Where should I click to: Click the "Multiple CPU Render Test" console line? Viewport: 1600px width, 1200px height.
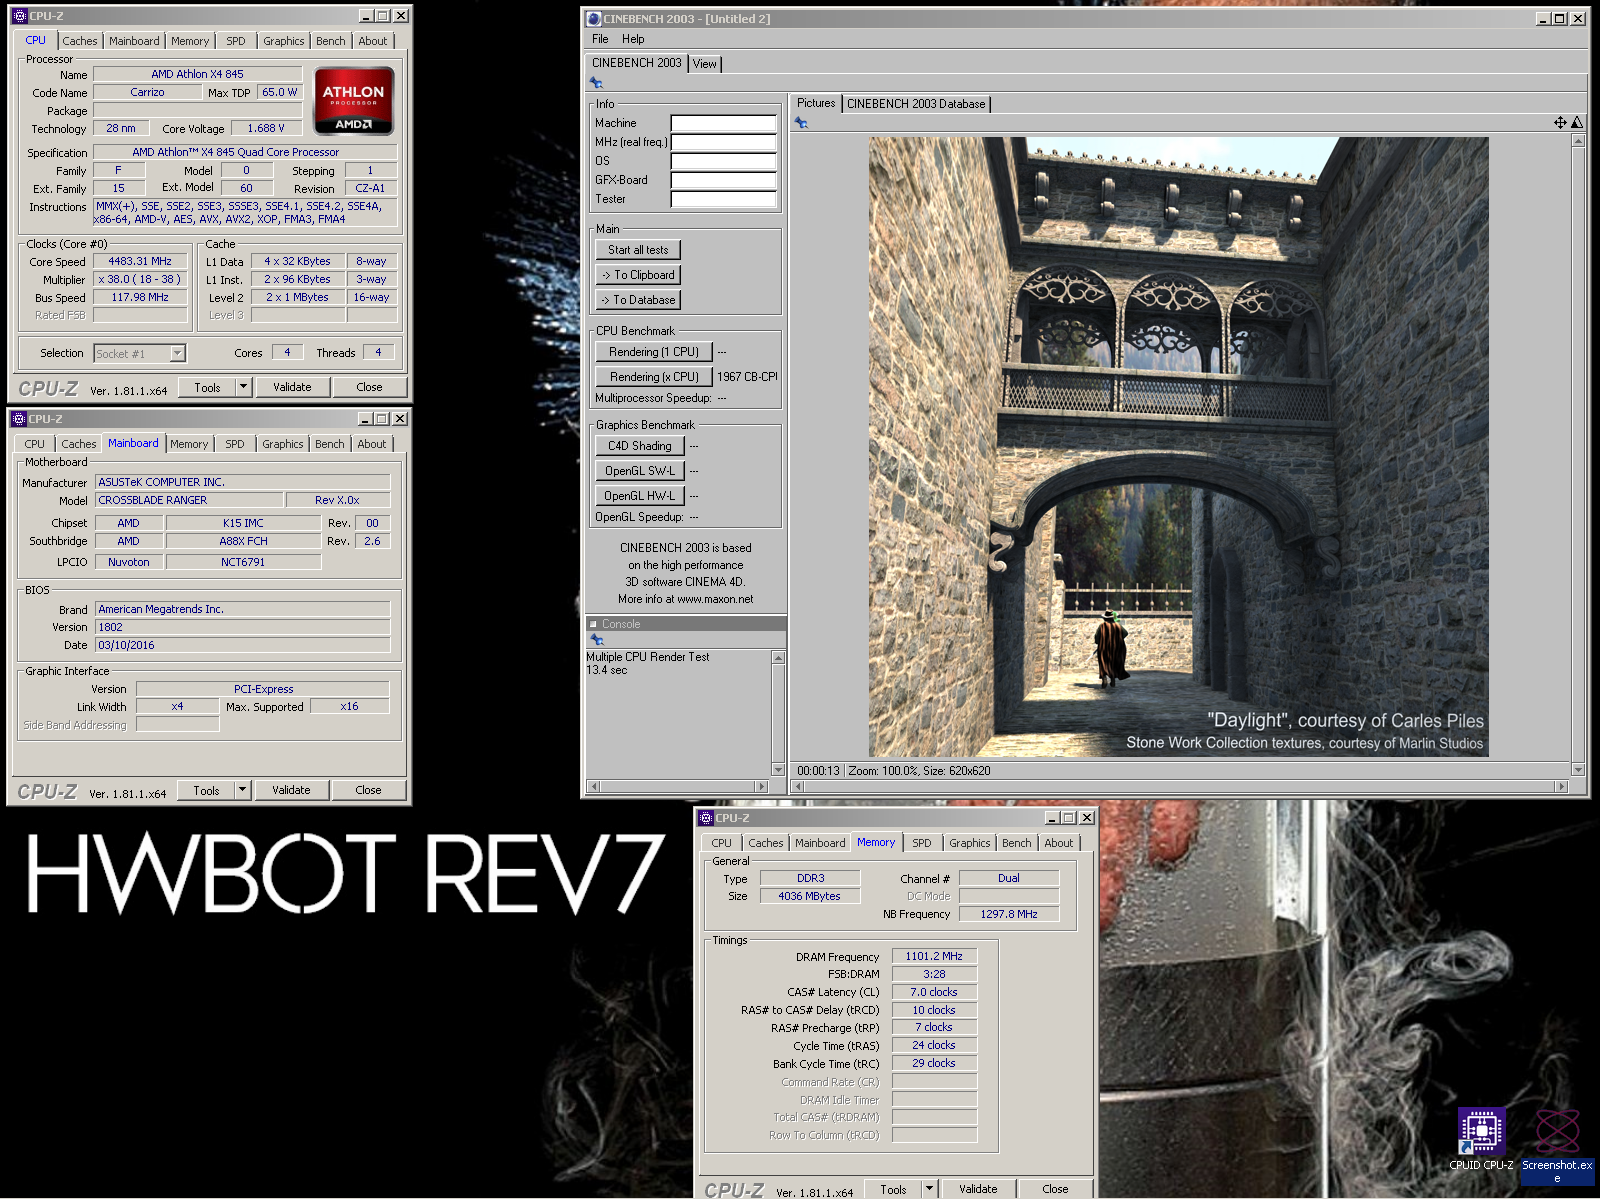(x=647, y=657)
